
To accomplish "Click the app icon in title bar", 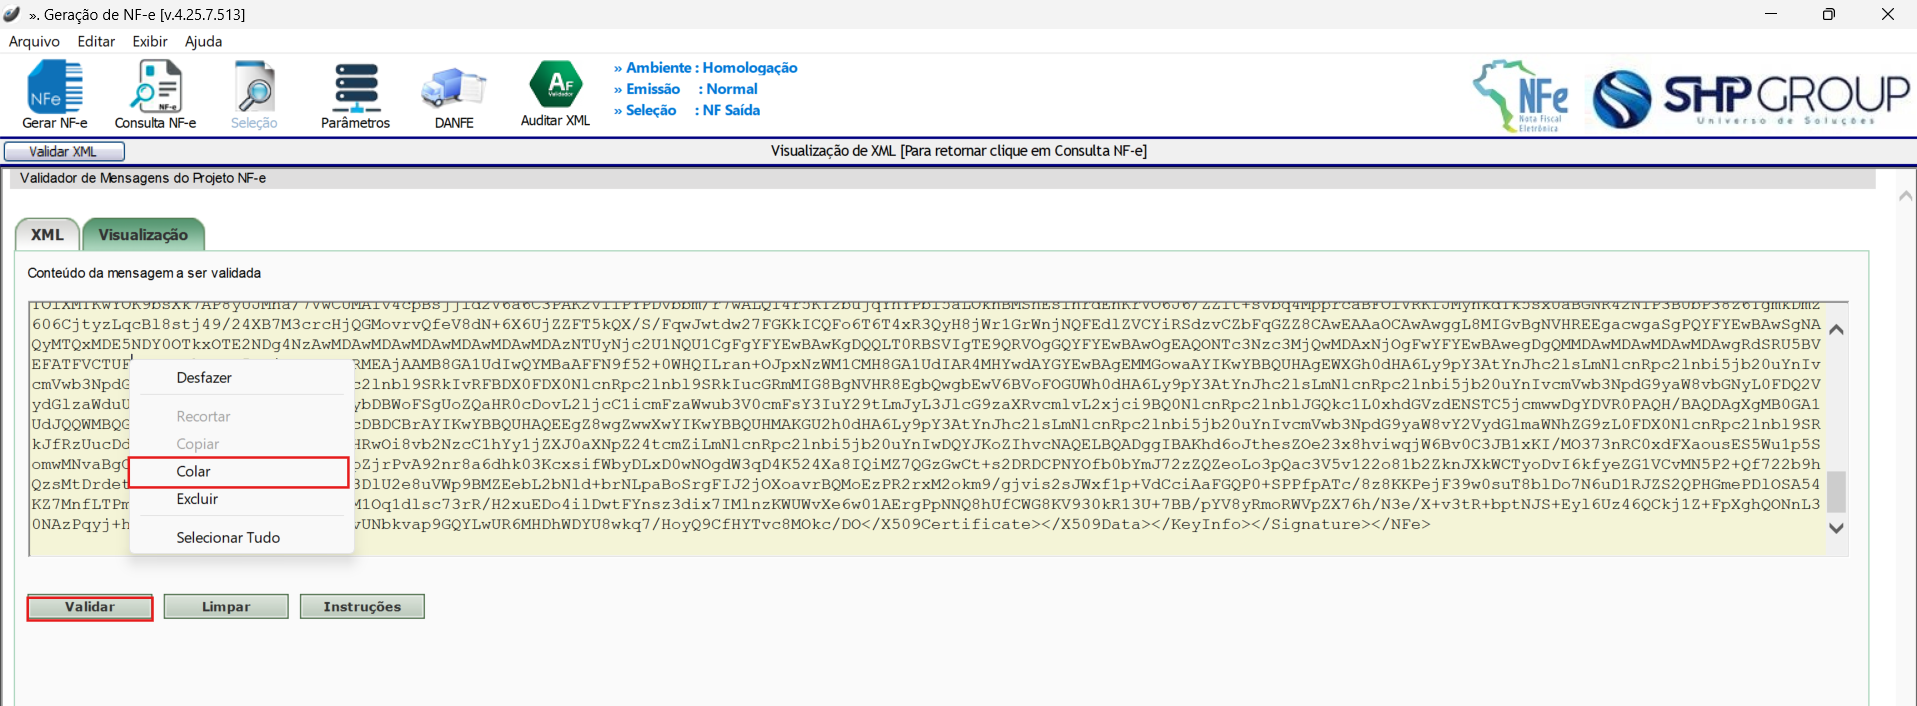I will [x=12, y=14].
